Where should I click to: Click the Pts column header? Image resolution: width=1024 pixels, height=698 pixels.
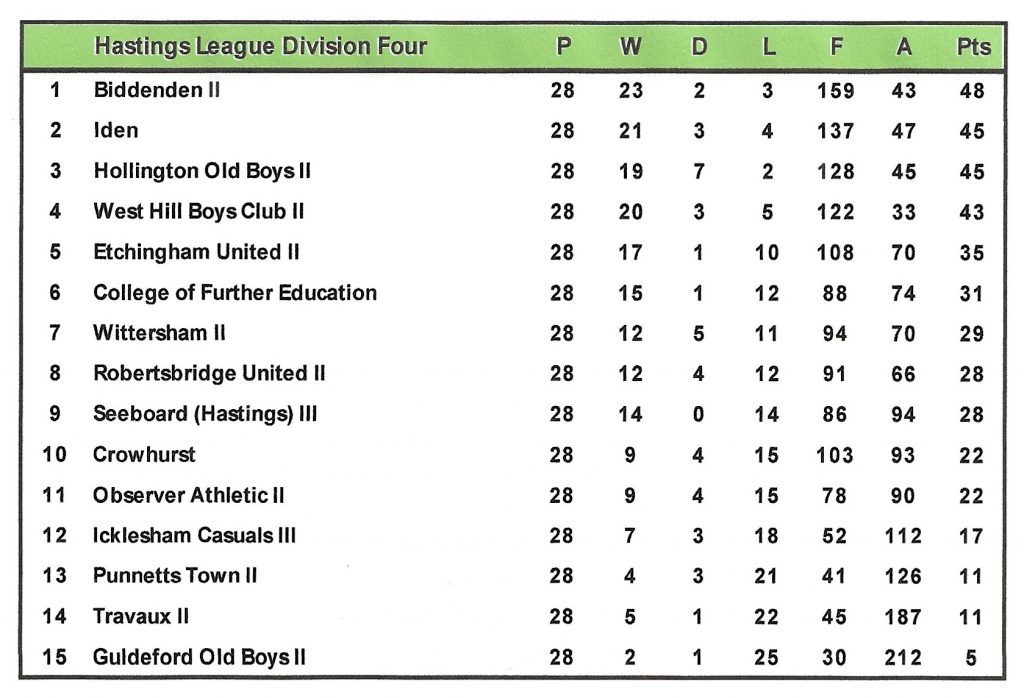coord(972,47)
